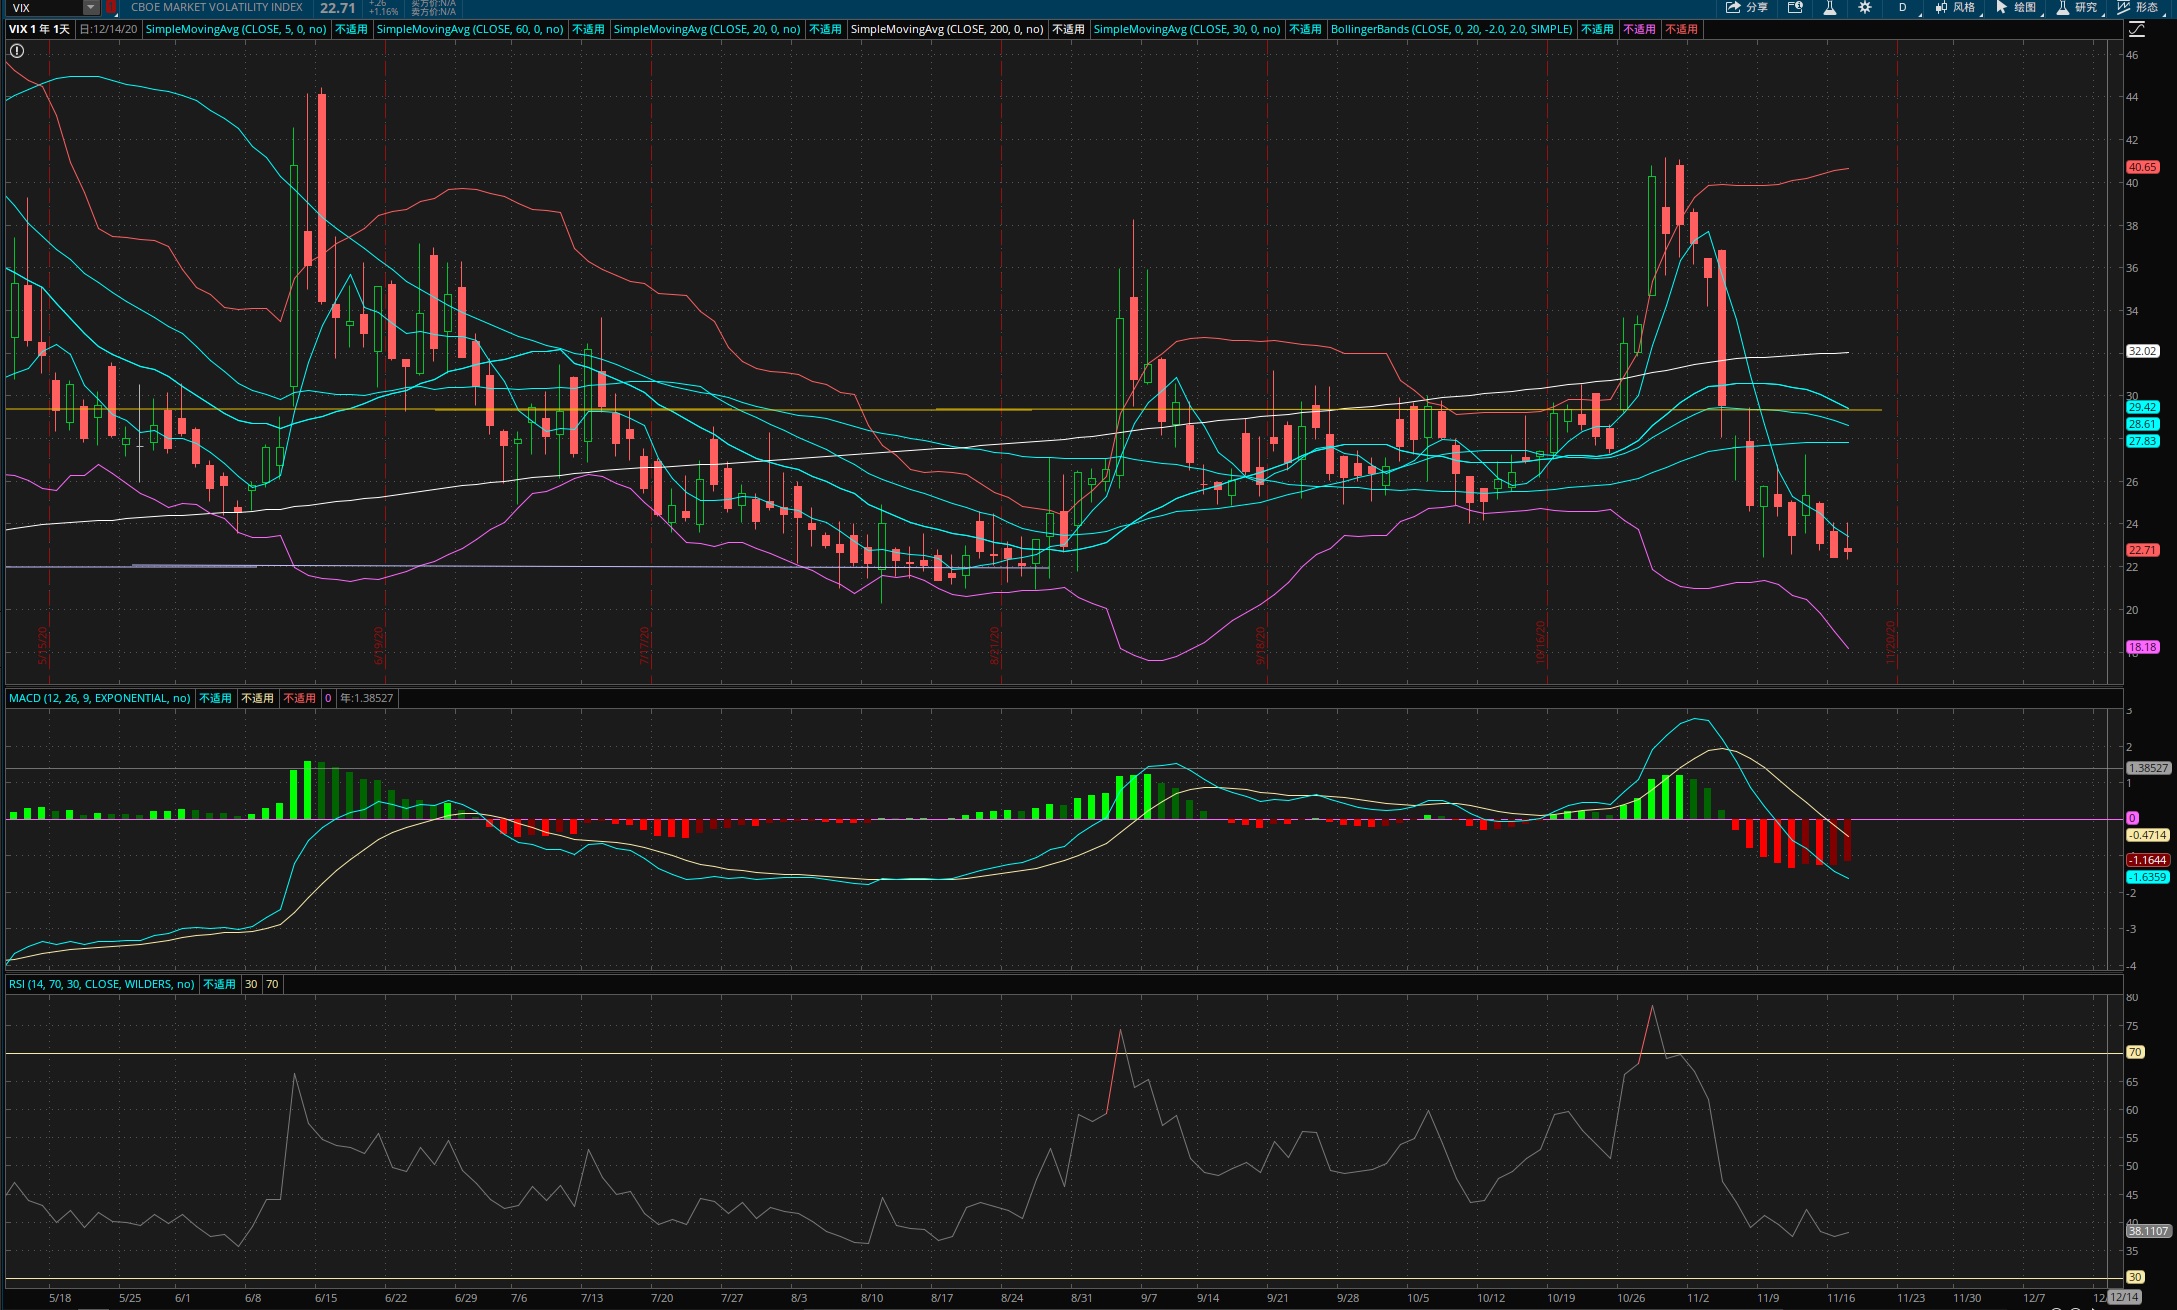Viewport: 2177px width, 1310px height.
Task: Click the share (分享) icon
Action: (x=1747, y=7)
